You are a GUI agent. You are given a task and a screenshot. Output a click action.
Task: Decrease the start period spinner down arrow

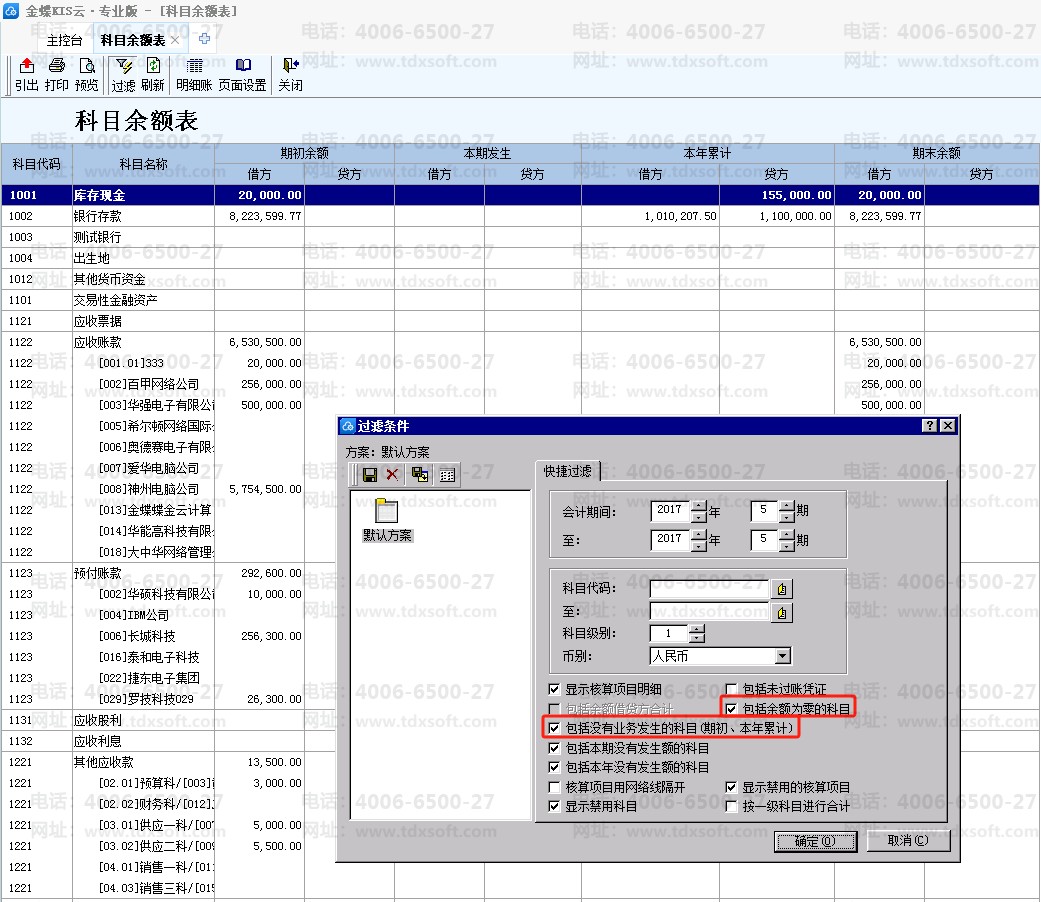(x=786, y=517)
